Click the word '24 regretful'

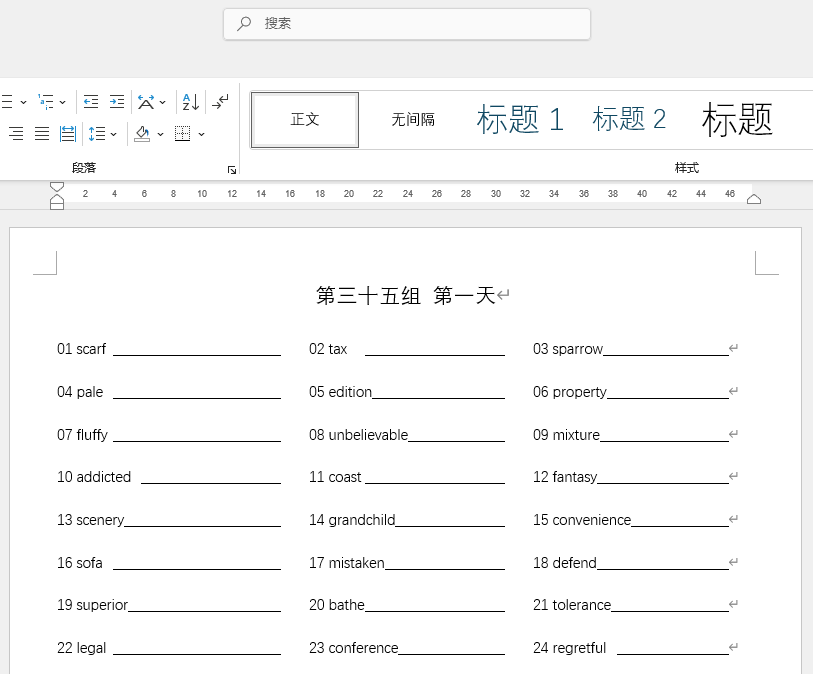pos(569,649)
